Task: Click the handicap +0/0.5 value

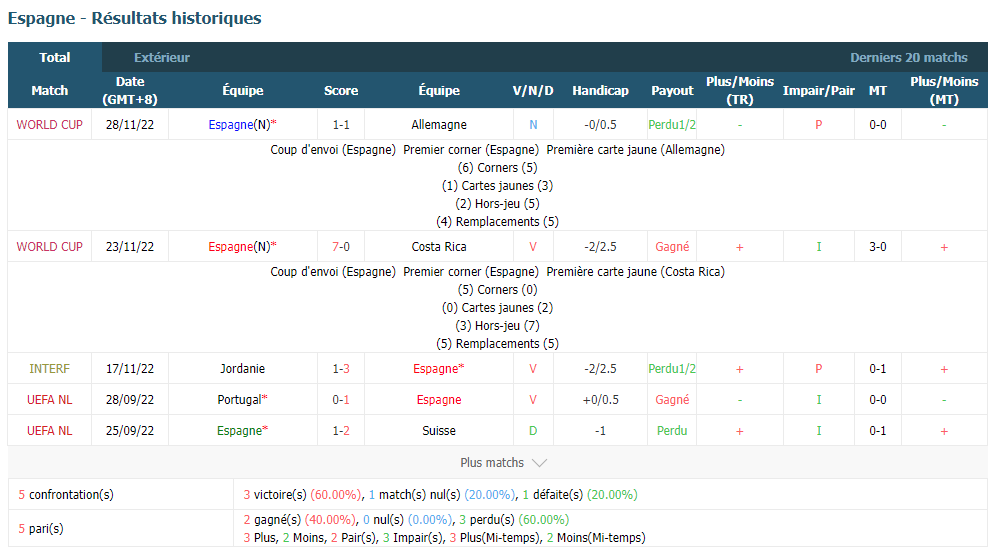Action: (600, 400)
